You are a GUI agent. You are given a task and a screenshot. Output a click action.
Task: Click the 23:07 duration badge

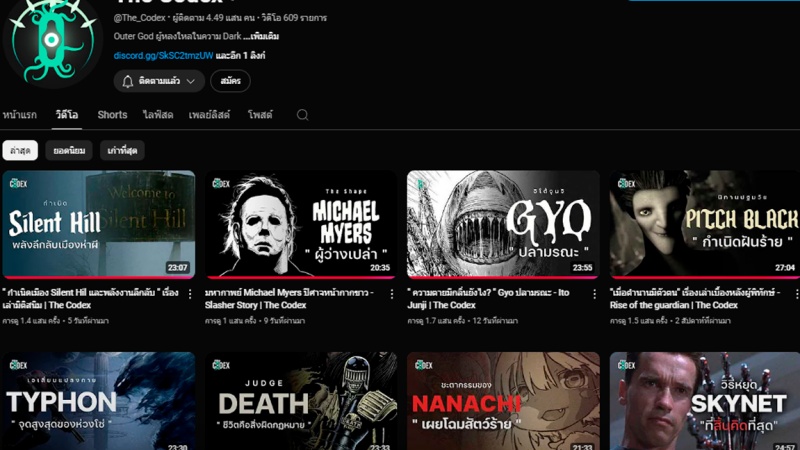(x=177, y=267)
